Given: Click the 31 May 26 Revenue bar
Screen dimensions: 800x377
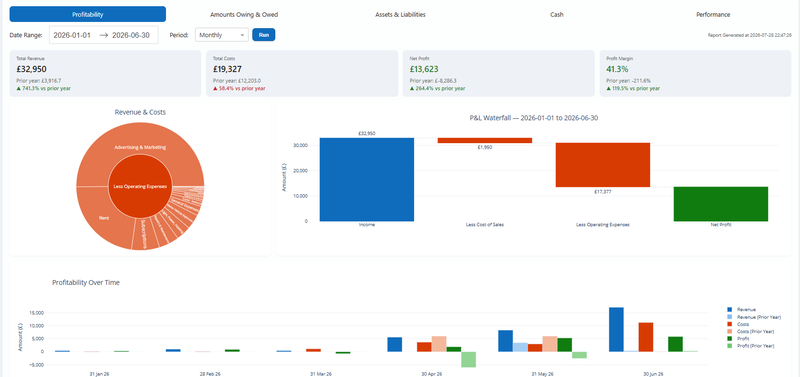Looking at the screenshot, I should click(506, 341).
